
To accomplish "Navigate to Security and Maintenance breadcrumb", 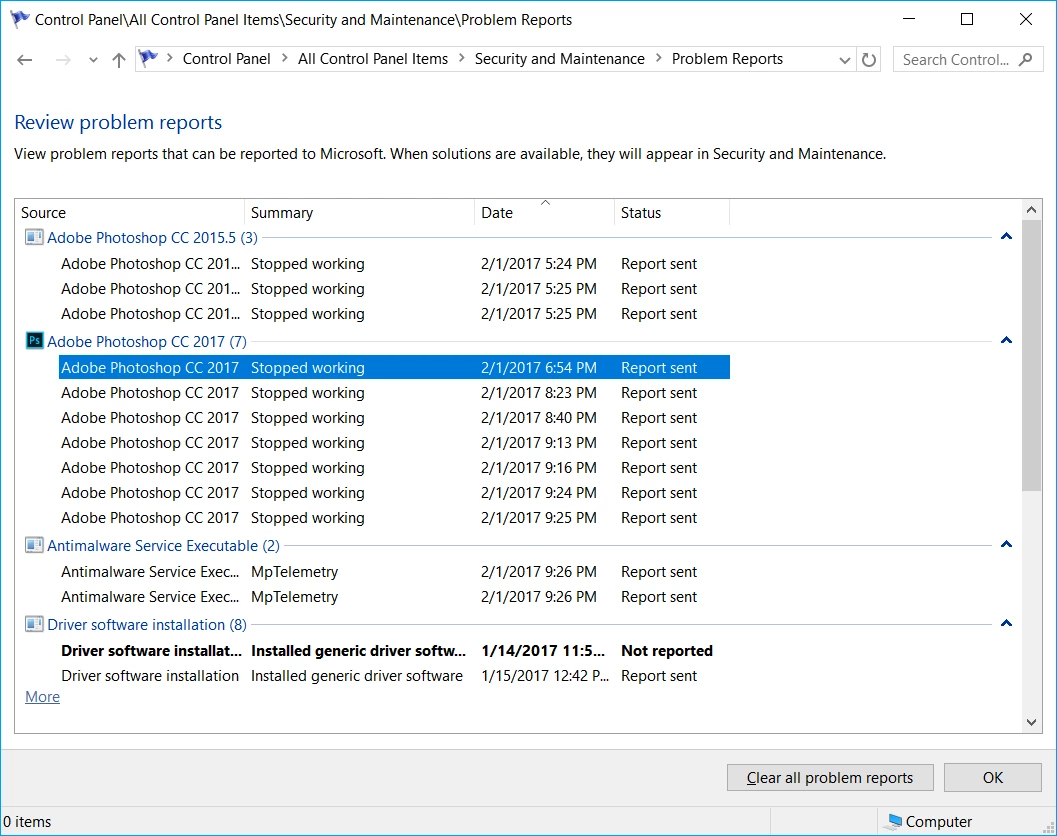I will tap(560, 59).
